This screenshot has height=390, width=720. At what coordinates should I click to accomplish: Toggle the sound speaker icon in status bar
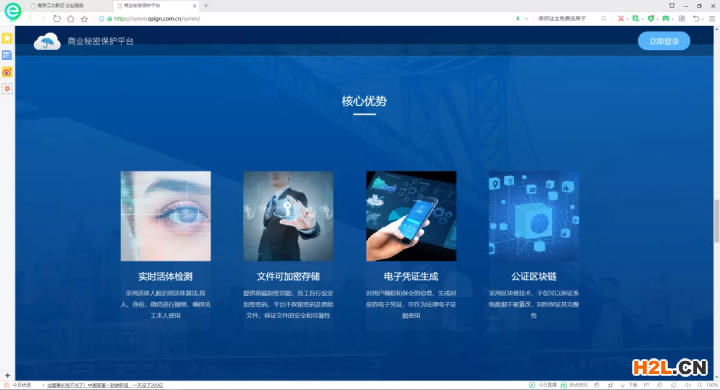pyautogui.click(x=687, y=385)
